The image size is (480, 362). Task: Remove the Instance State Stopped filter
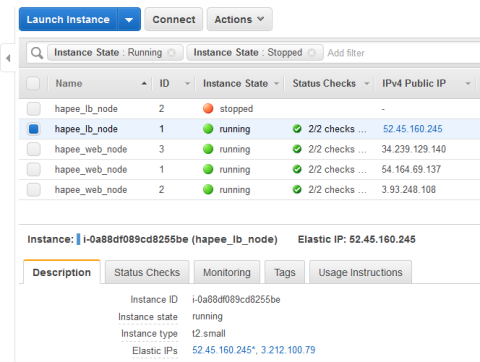click(x=311, y=53)
